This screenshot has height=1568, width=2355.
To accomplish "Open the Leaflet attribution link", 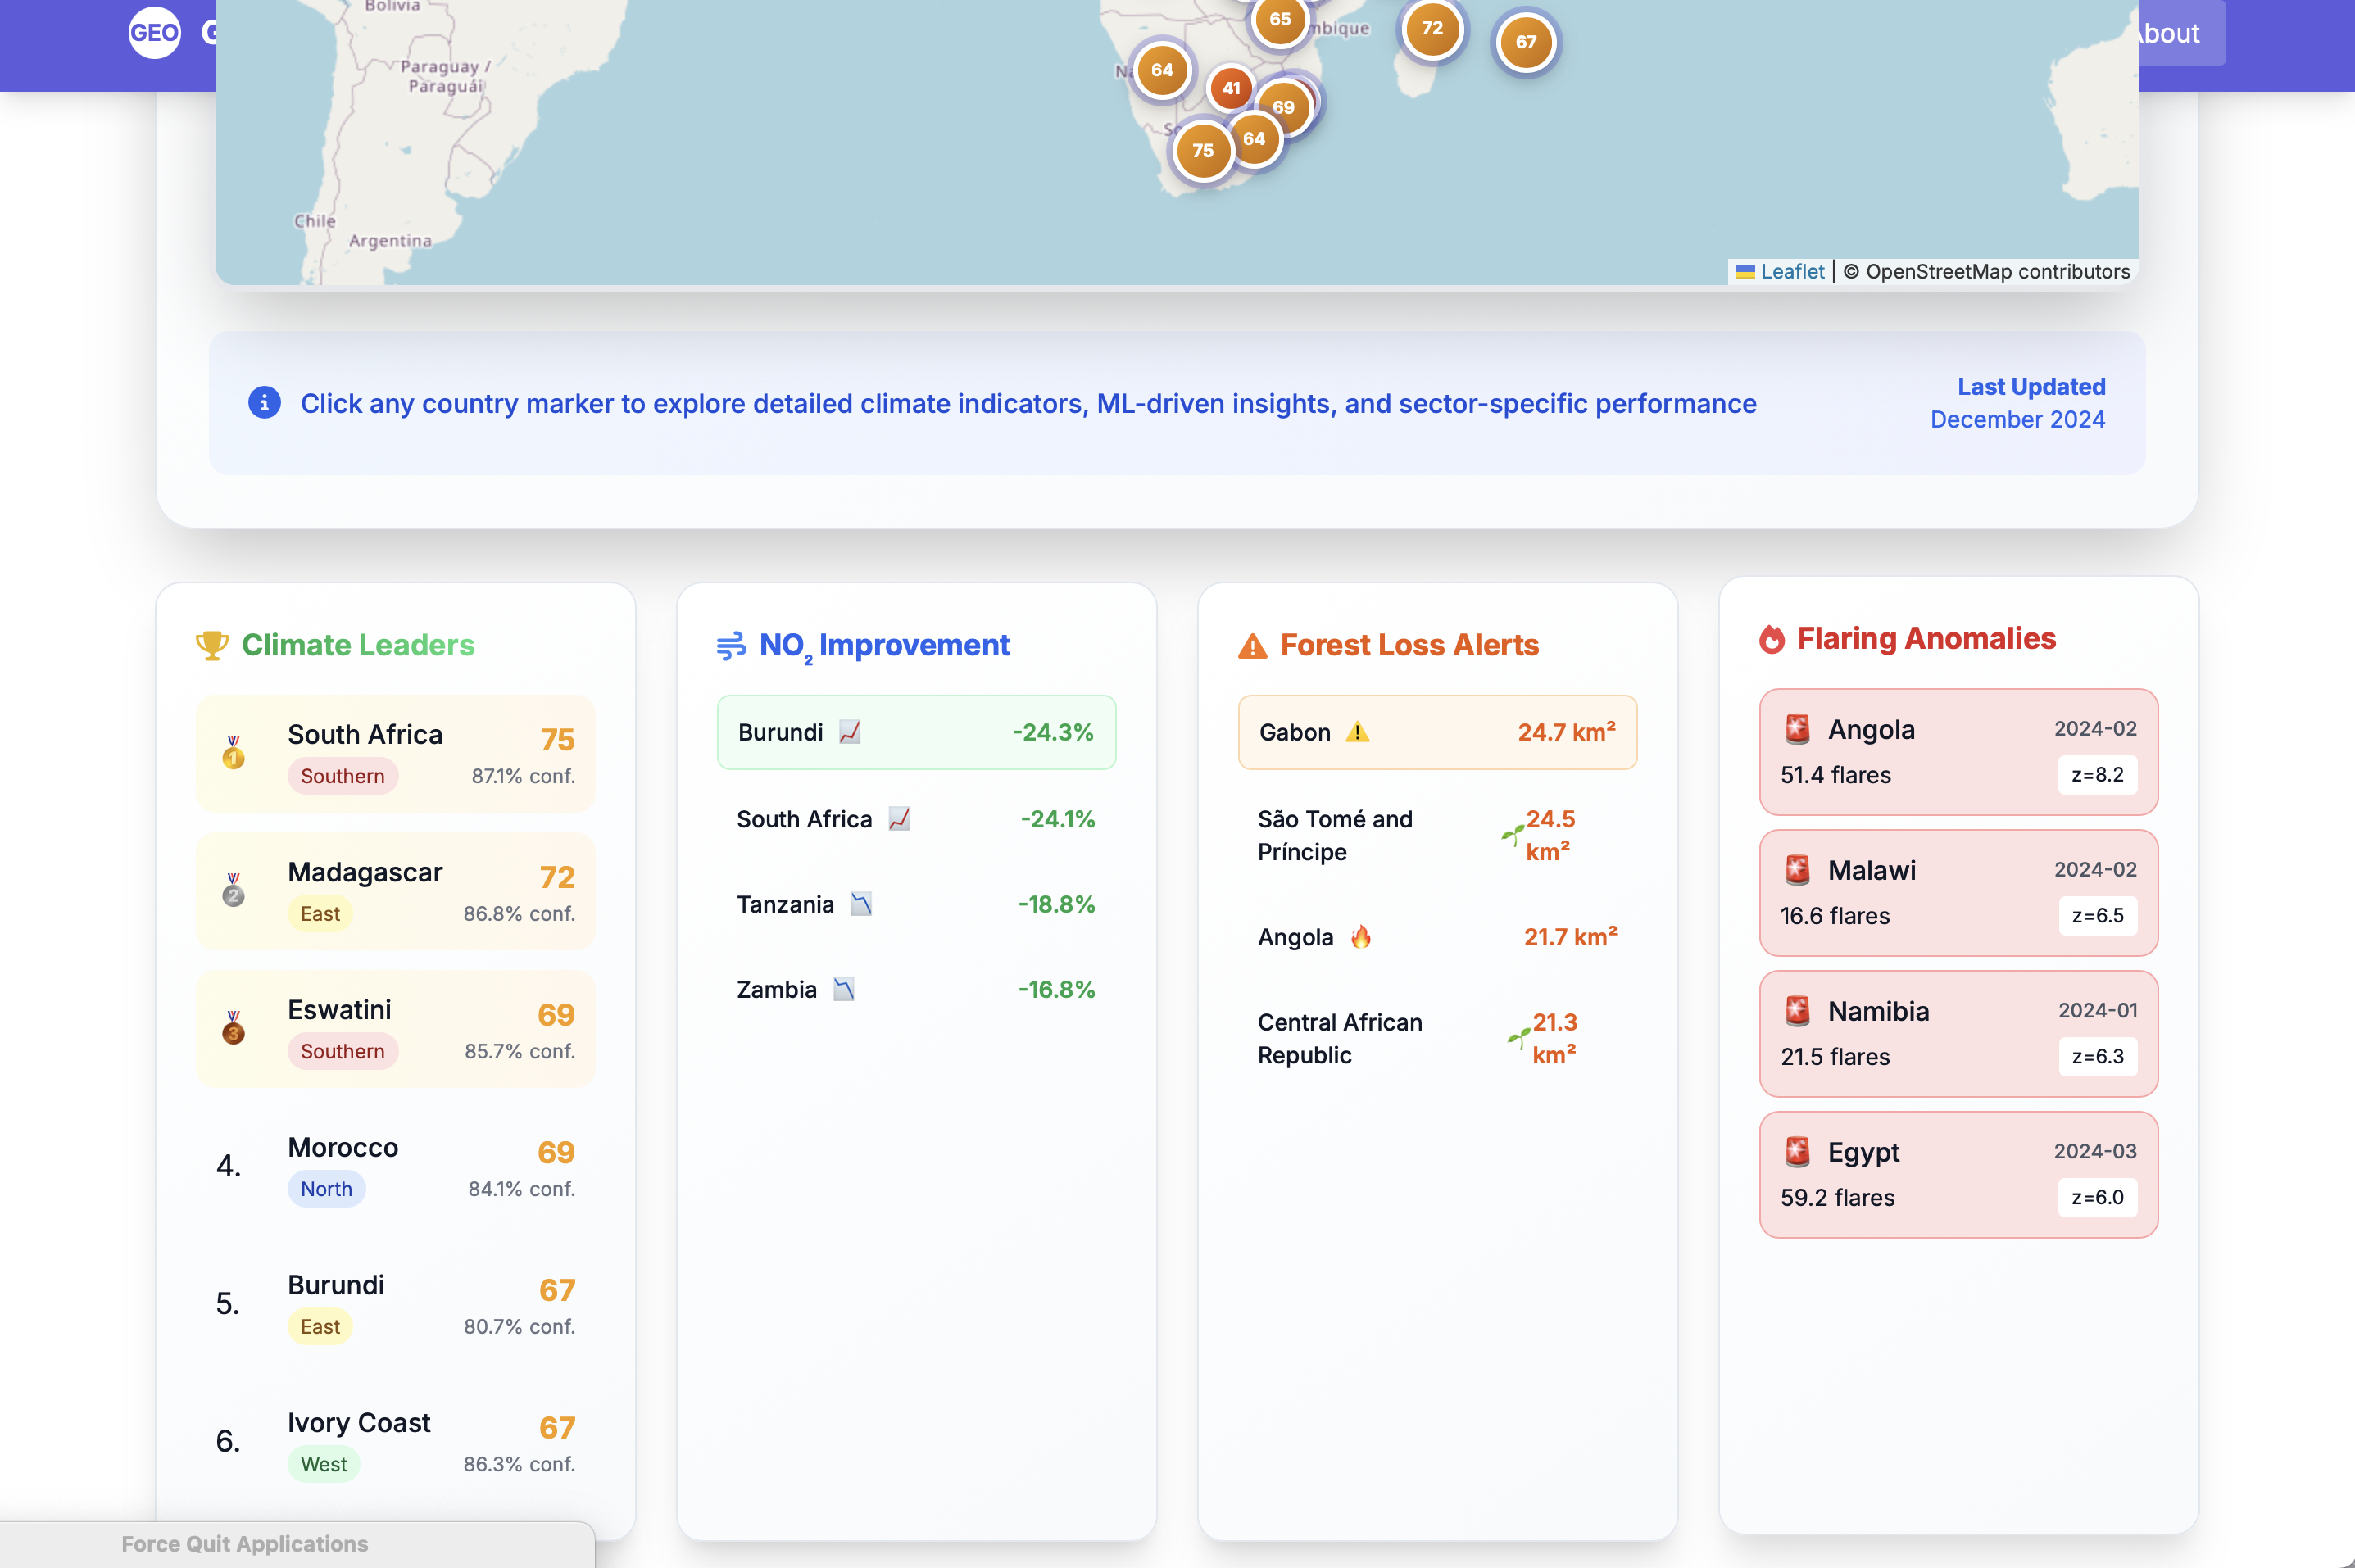I will (1791, 271).
